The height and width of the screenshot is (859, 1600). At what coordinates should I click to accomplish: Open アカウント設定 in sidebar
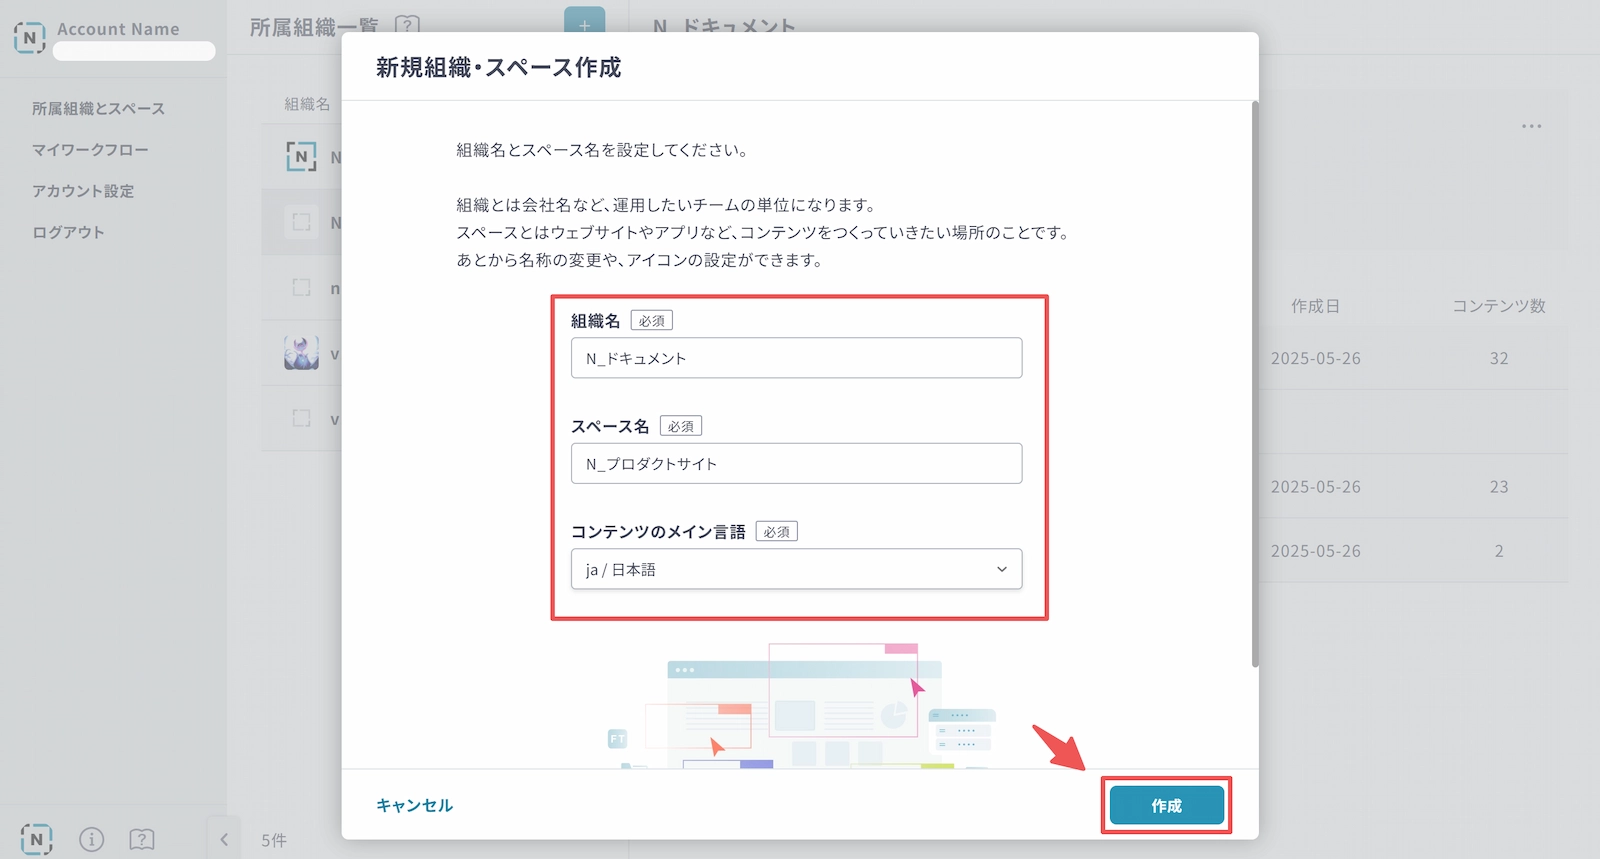point(83,191)
